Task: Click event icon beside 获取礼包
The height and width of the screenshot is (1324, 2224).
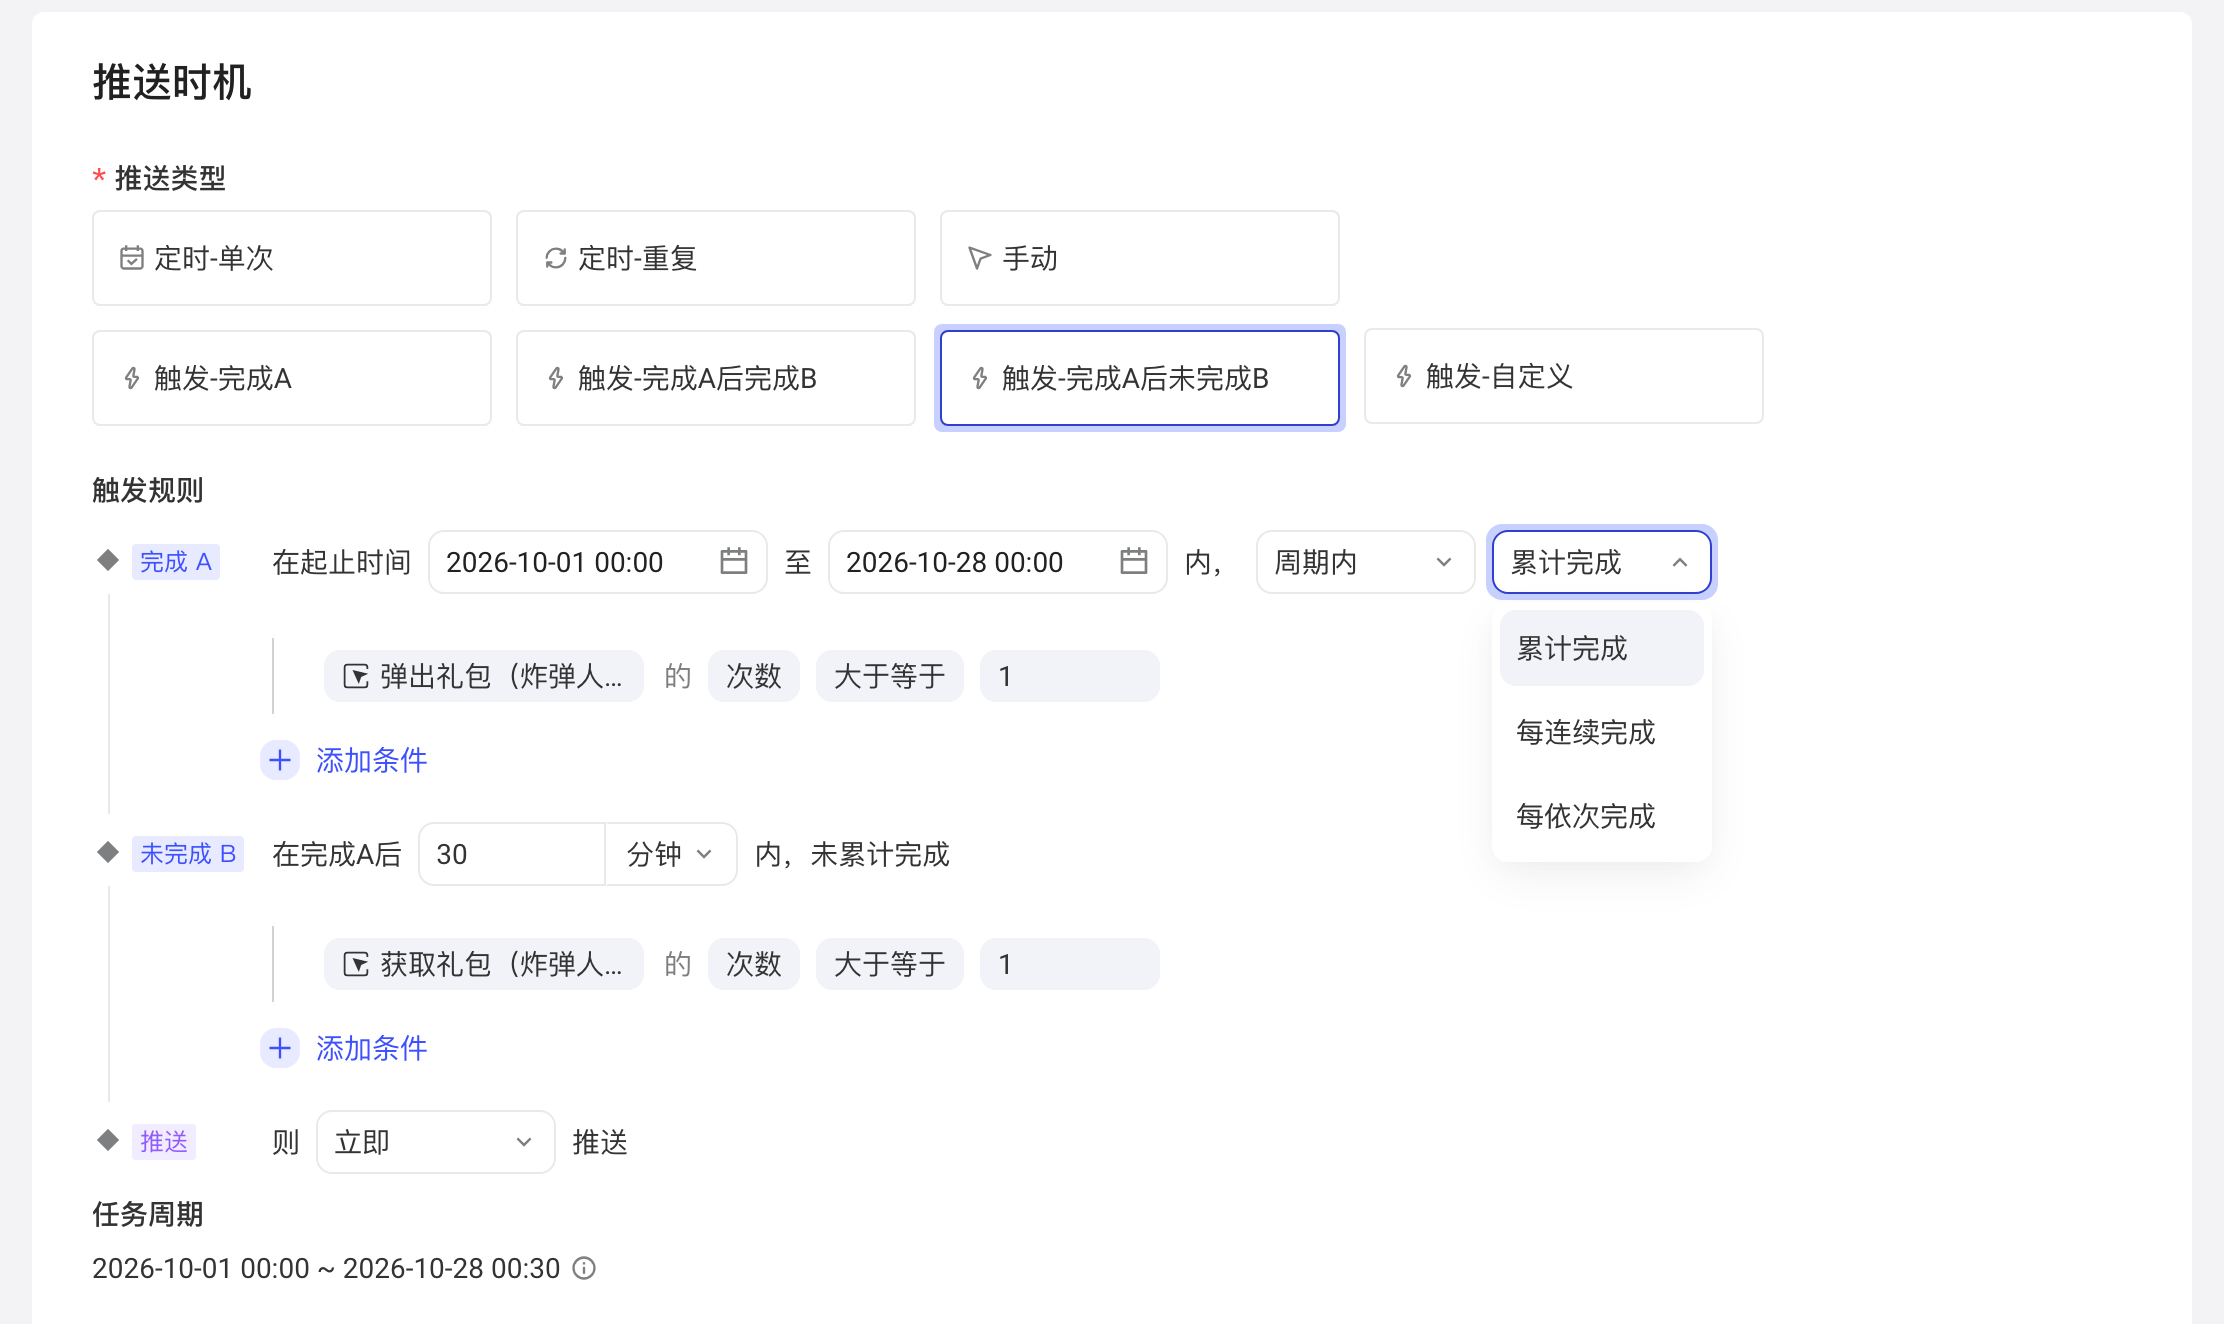Action: 356,965
